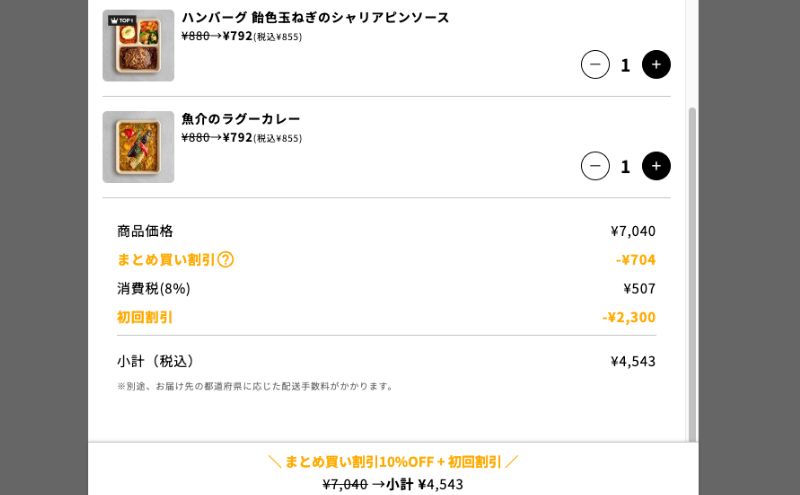Click the shipping fee notice text

[x=256, y=386]
